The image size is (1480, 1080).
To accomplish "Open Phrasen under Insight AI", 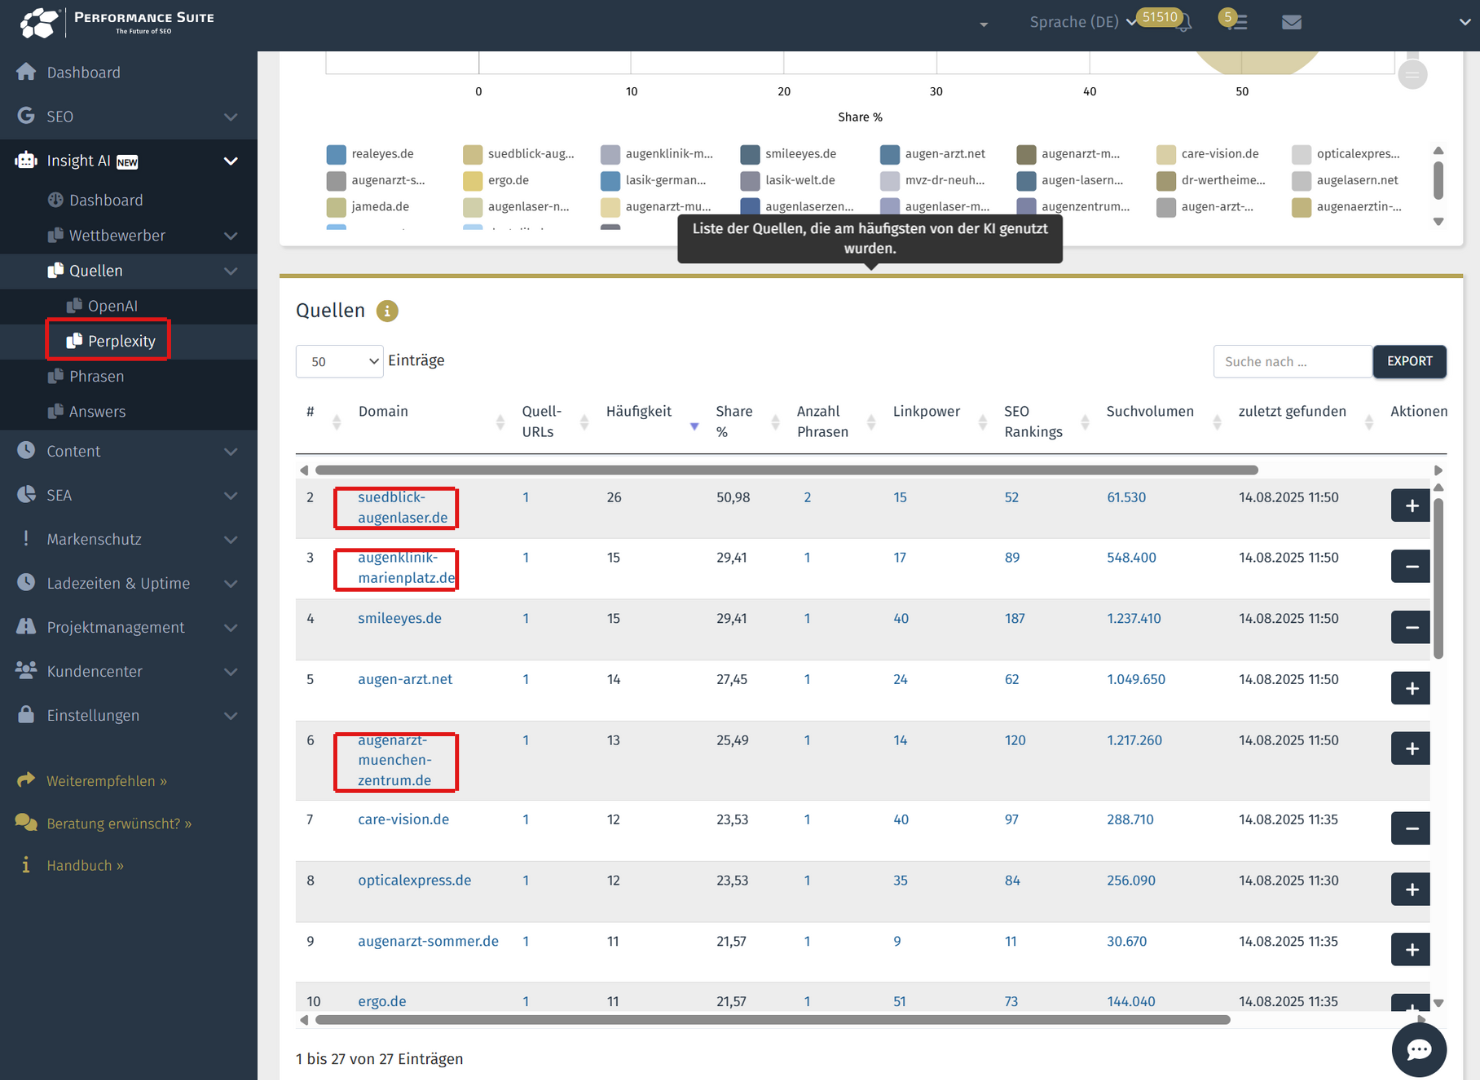I will pyautogui.click(x=97, y=376).
